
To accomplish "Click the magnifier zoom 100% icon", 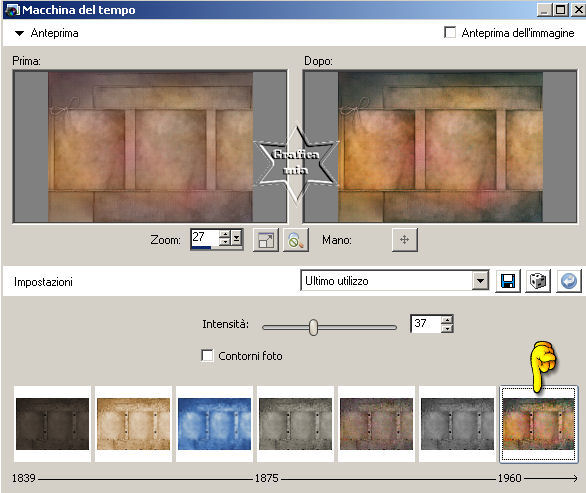I will 296,240.
